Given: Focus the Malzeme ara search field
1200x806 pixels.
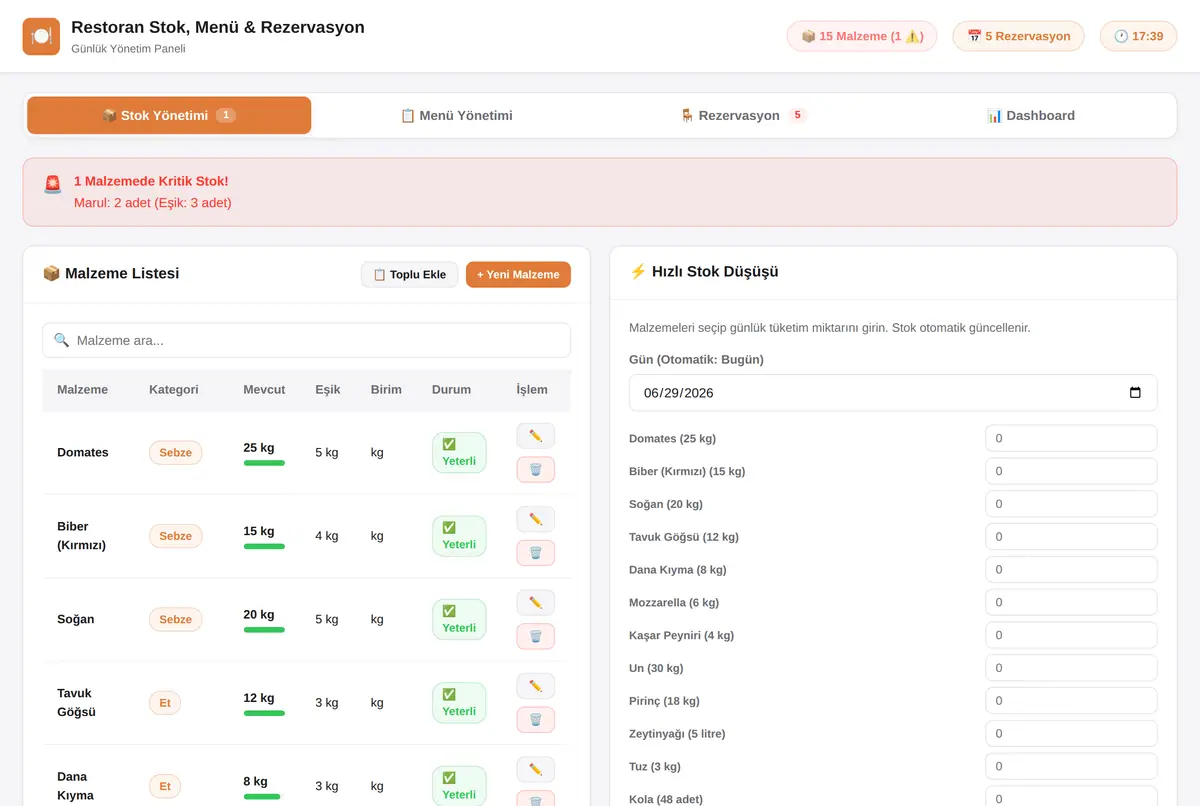Looking at the screenshot, I should [x=306, y=340].
